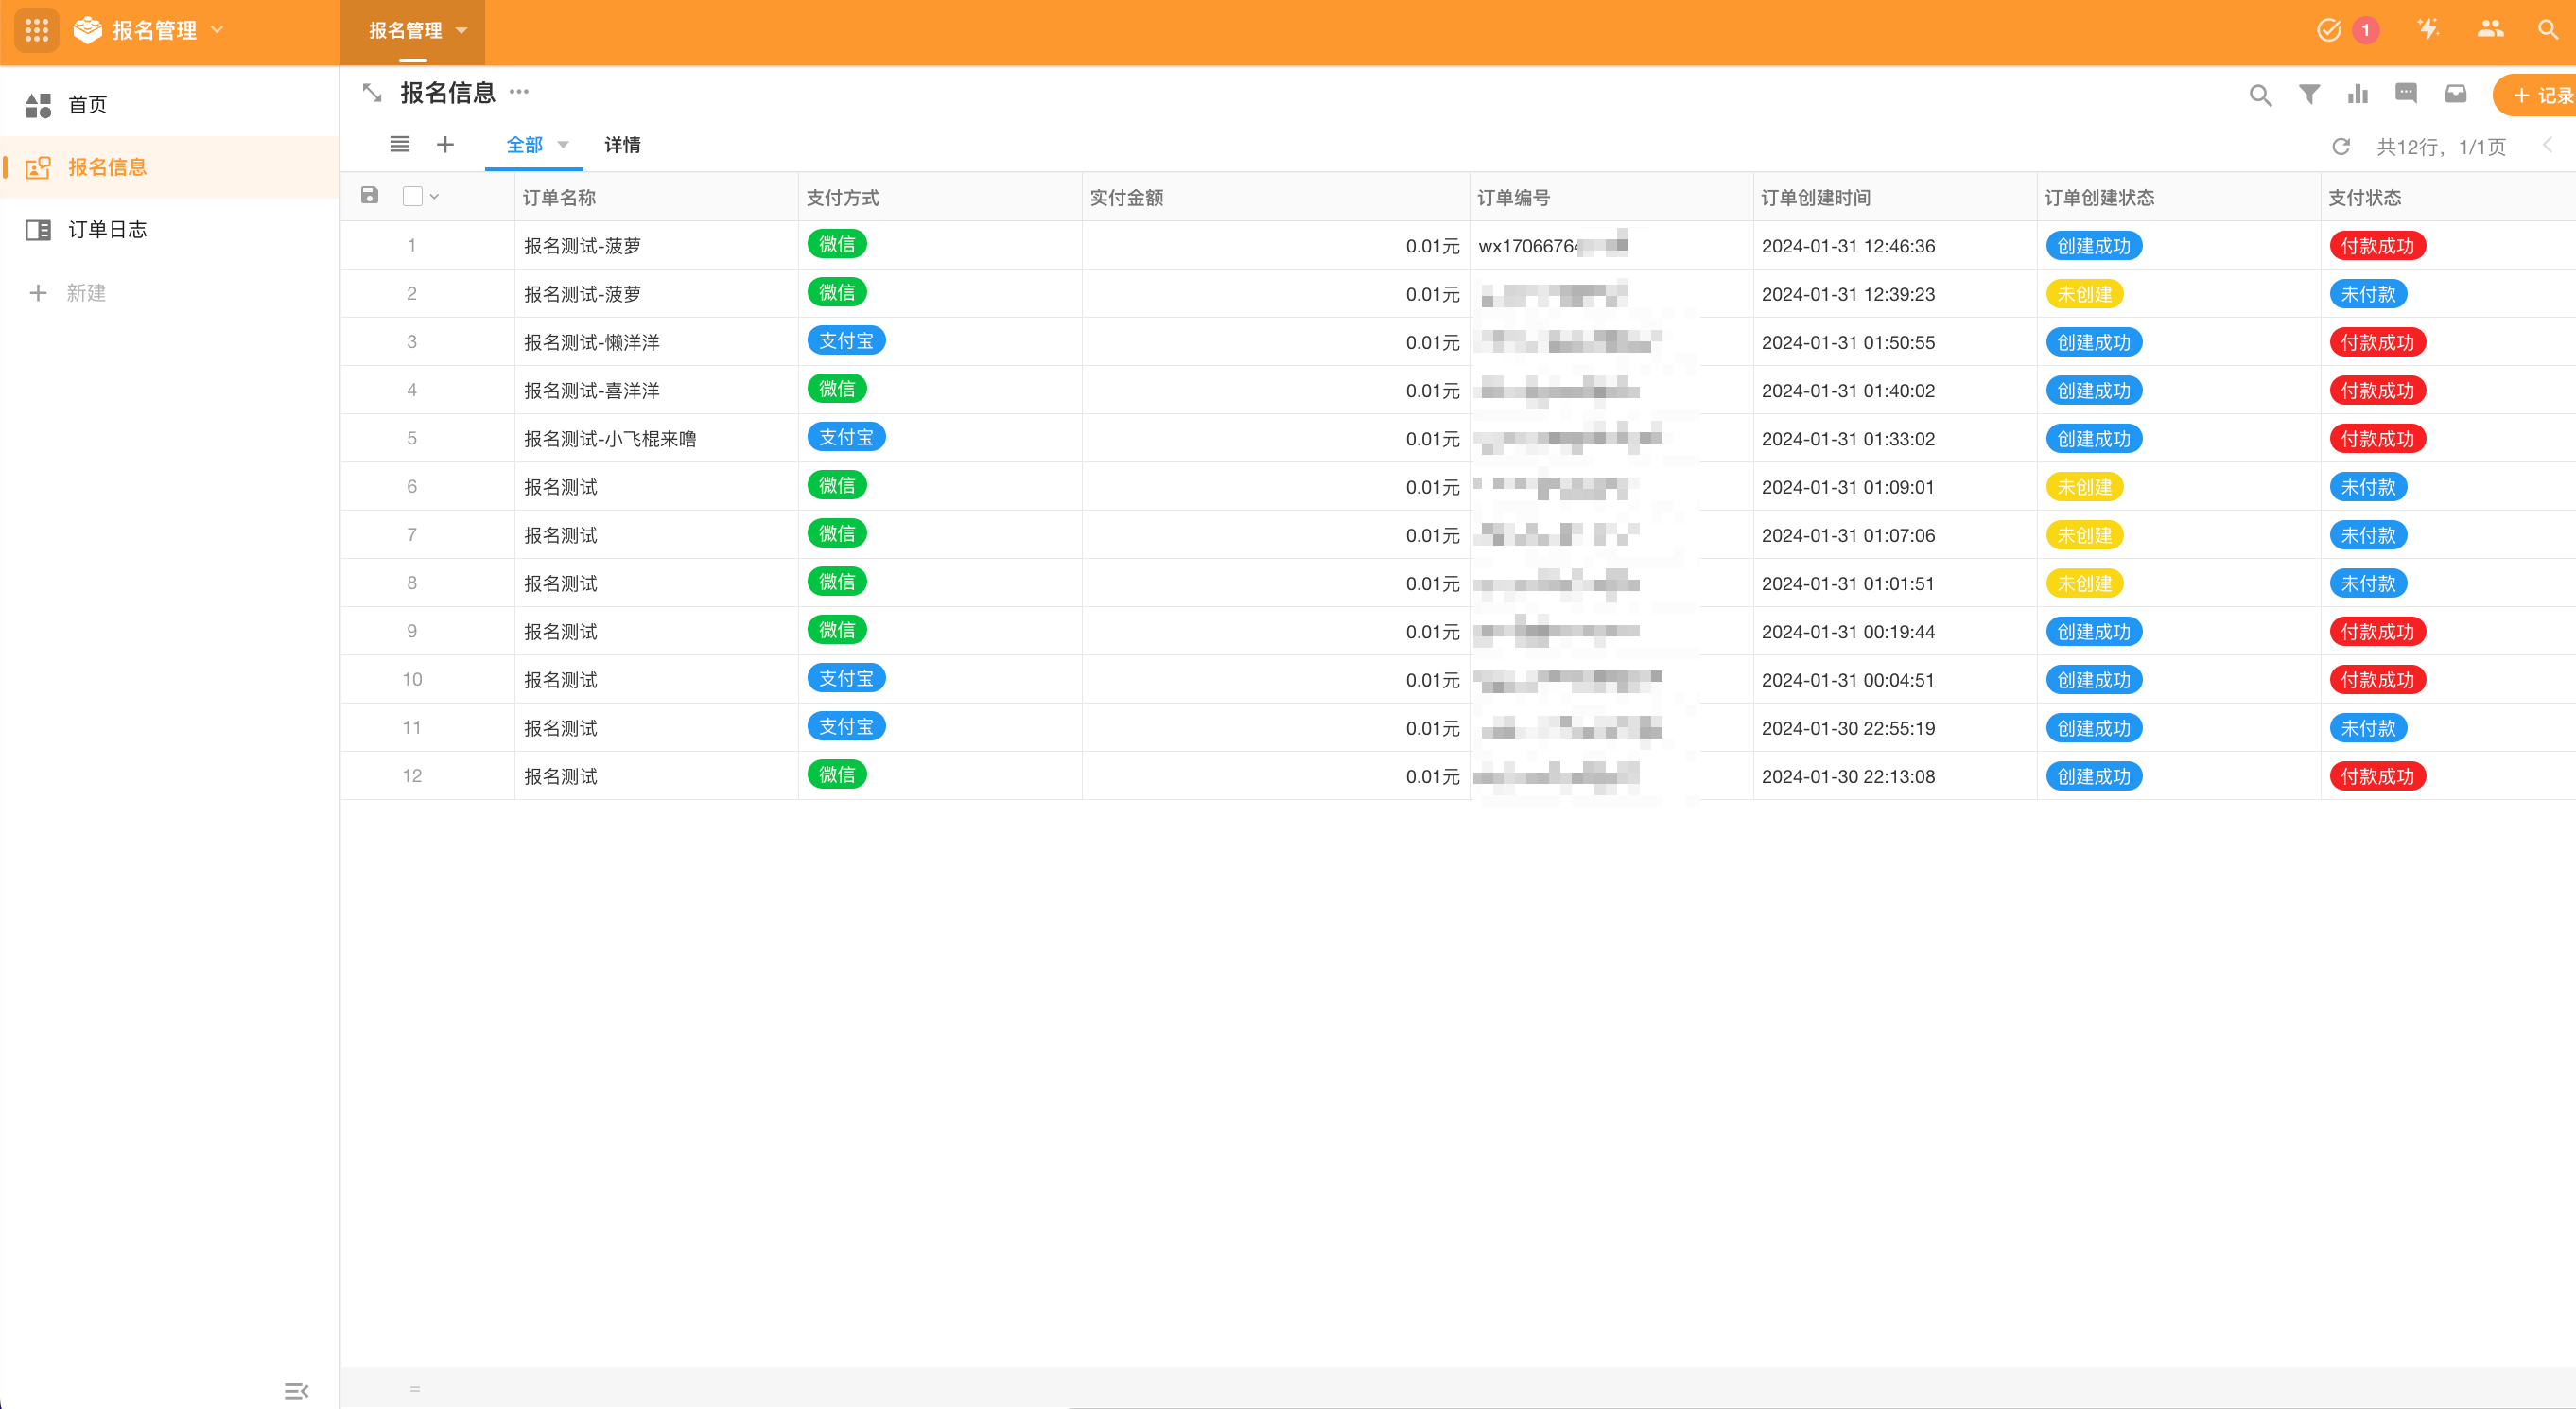Click the contacts people icon

point(2490,30)
